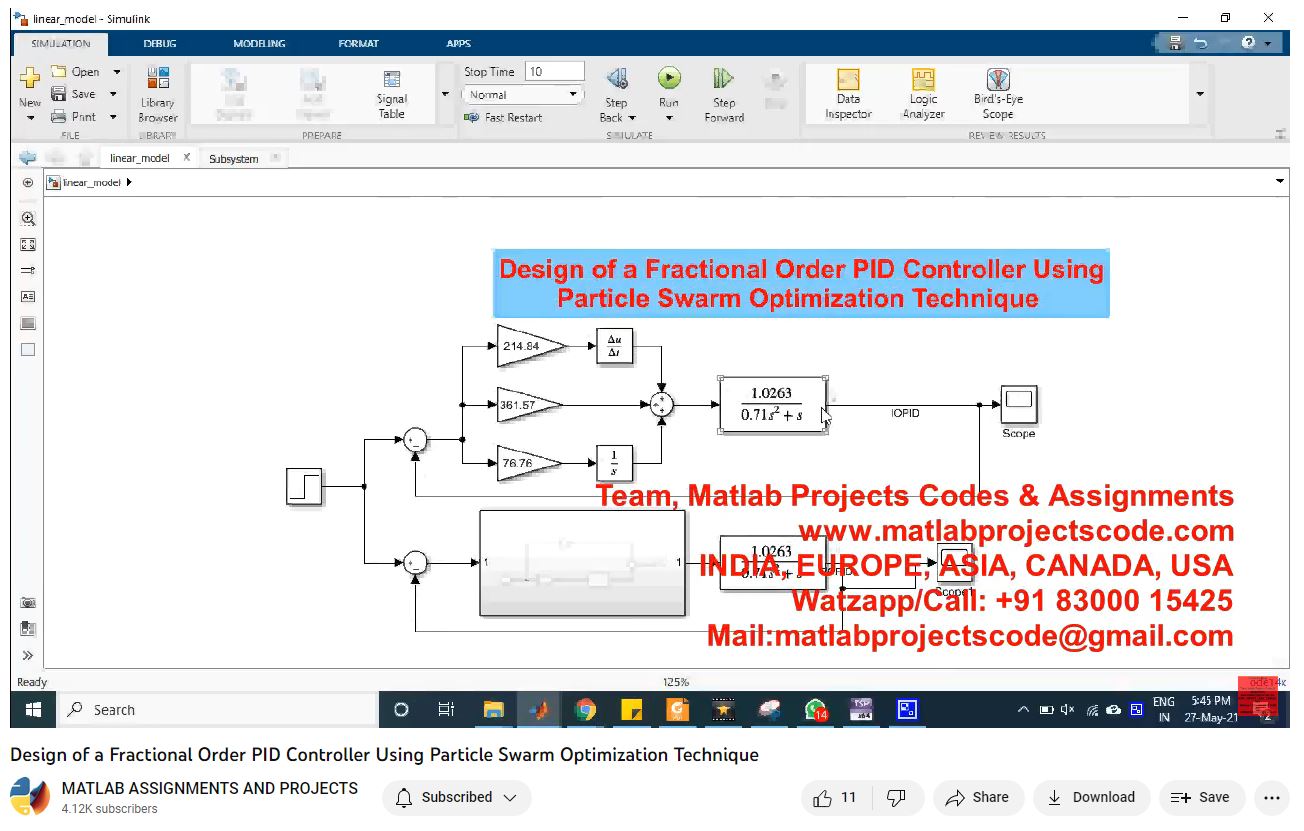Viewport: 1304px width, 831px height.
Task: Add an Annotation from the palette
Action: [28, 296]
